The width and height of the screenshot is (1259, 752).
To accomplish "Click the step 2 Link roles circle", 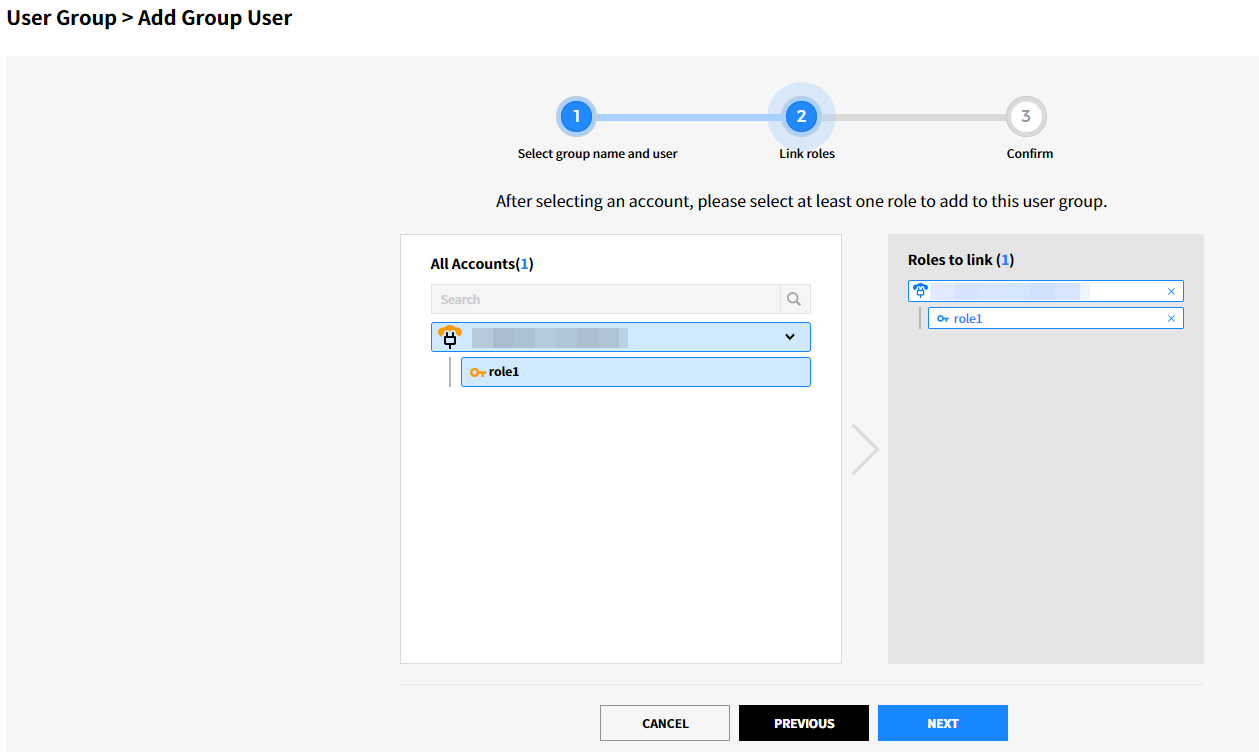I will tap(801, 117).
